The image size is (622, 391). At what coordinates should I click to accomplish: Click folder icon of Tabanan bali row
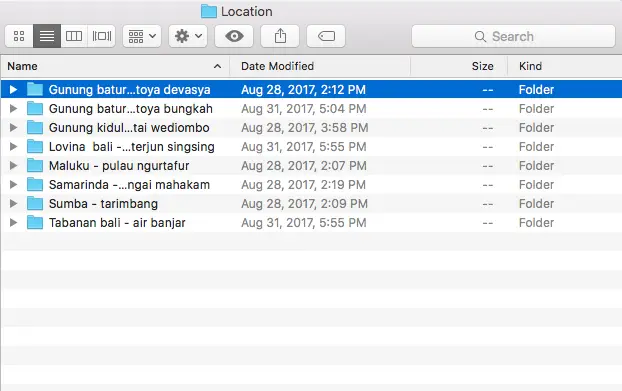(x=35, y=223)
